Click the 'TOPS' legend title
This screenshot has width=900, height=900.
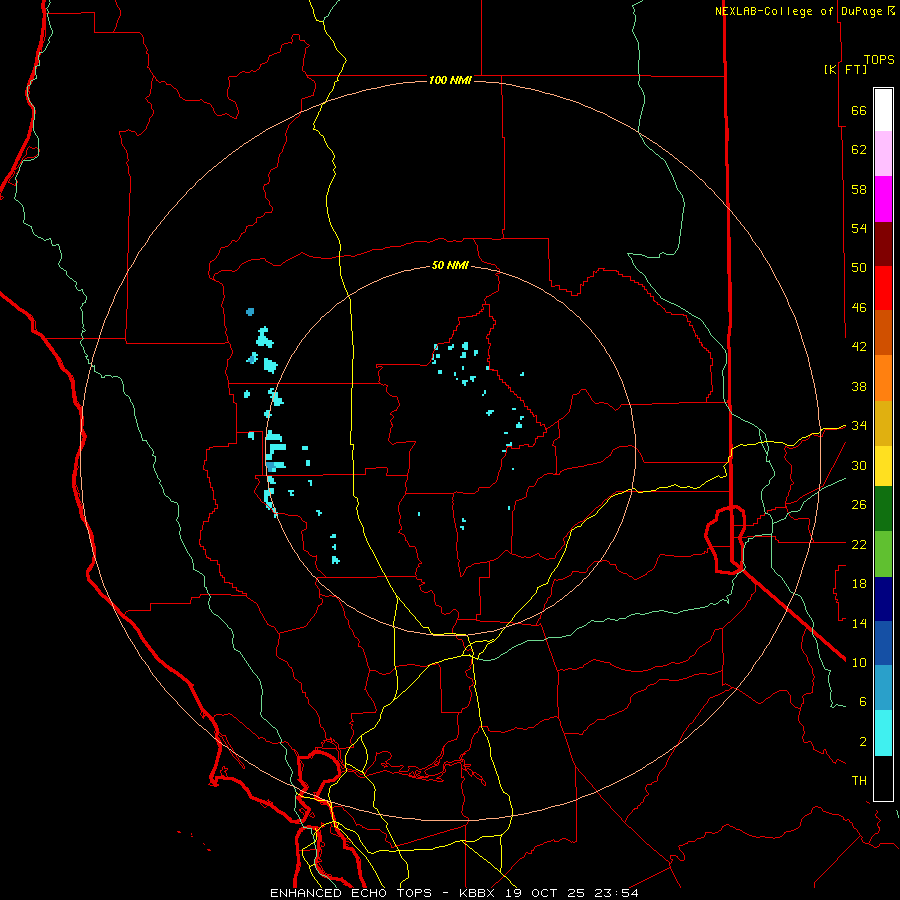tap(879, 60)
